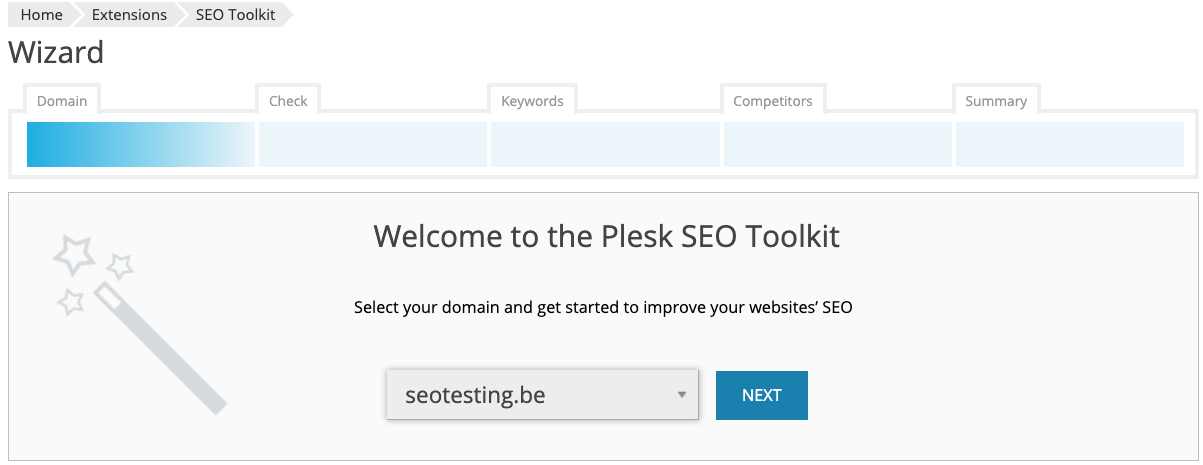This screenshot has width=1203, height=465.
Task: Open the seotesting.be domain dropdown
Action: (542, 395)
